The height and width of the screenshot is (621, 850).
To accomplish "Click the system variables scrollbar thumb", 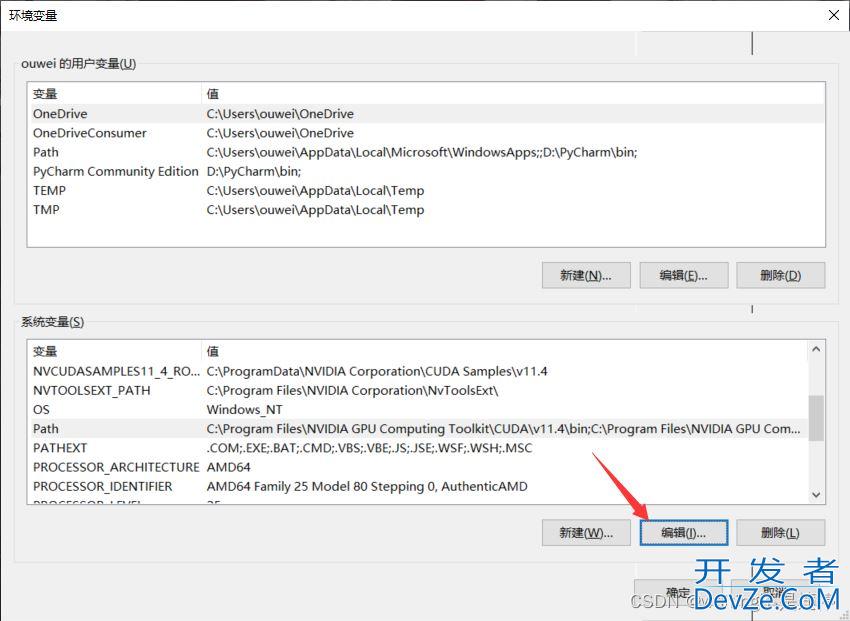I will [x=816, y=418].
